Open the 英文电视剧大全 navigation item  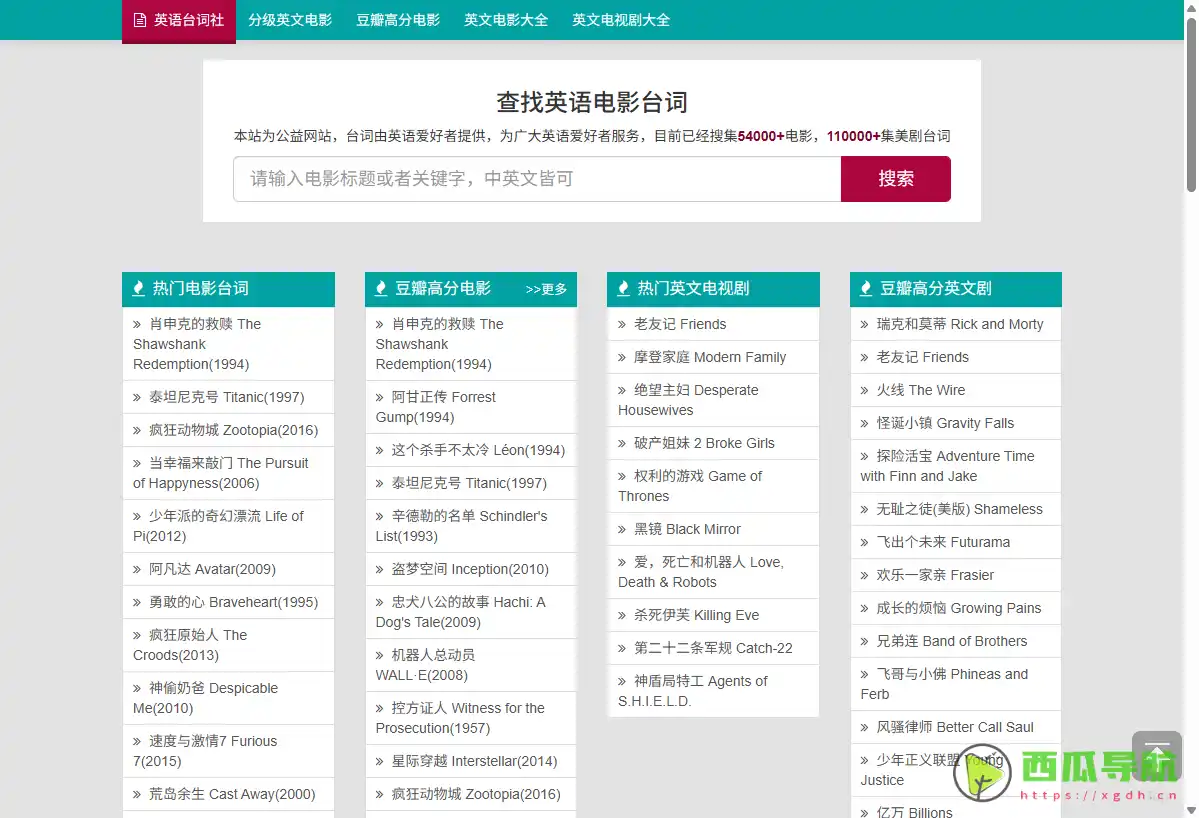pos(620,20)
